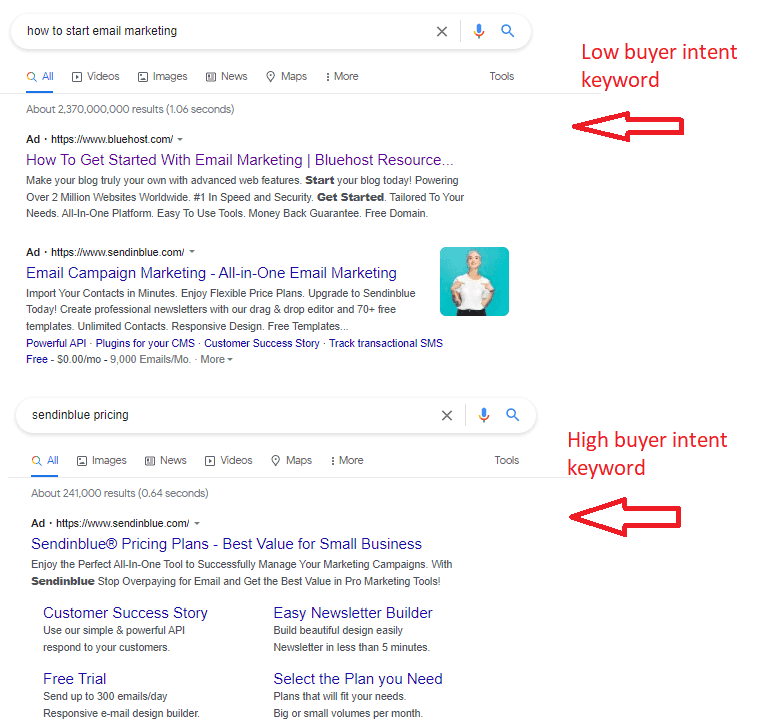
Task: Open Tools in email marketing results
Action: point(501,76)
